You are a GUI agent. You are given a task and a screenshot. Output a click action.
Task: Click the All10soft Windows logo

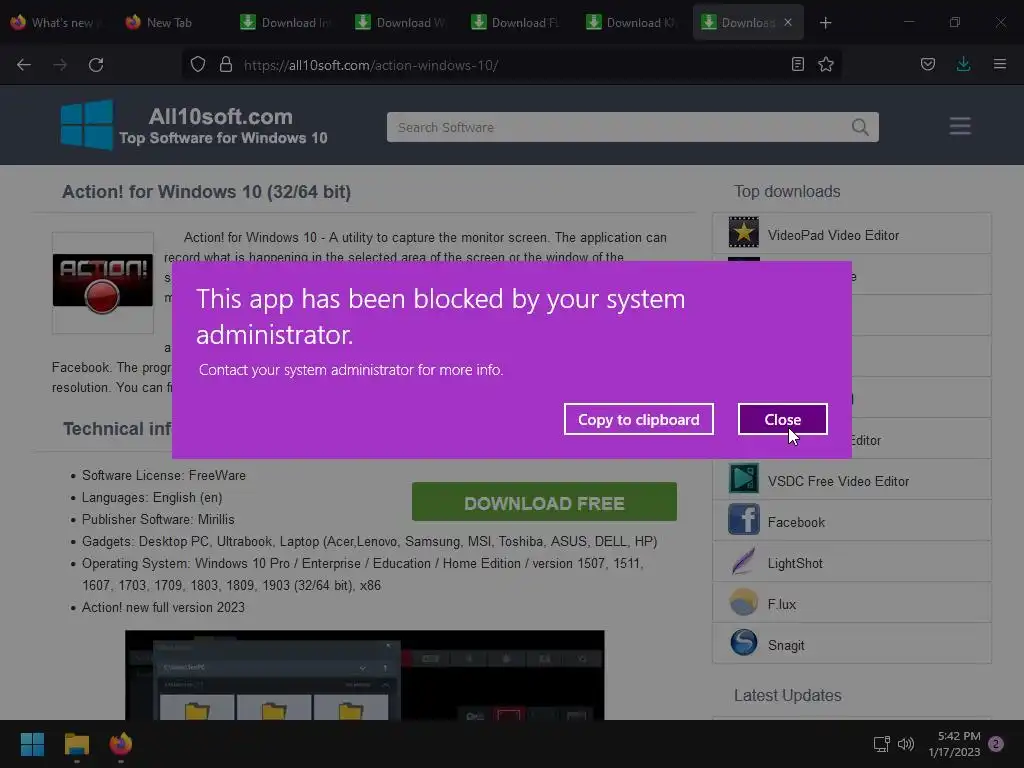[x=87, y=125]
